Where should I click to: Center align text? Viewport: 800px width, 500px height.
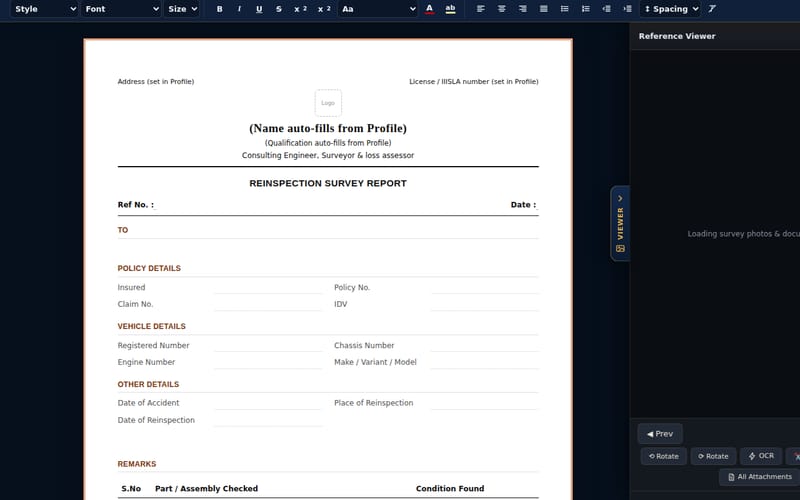click(502, 9)
